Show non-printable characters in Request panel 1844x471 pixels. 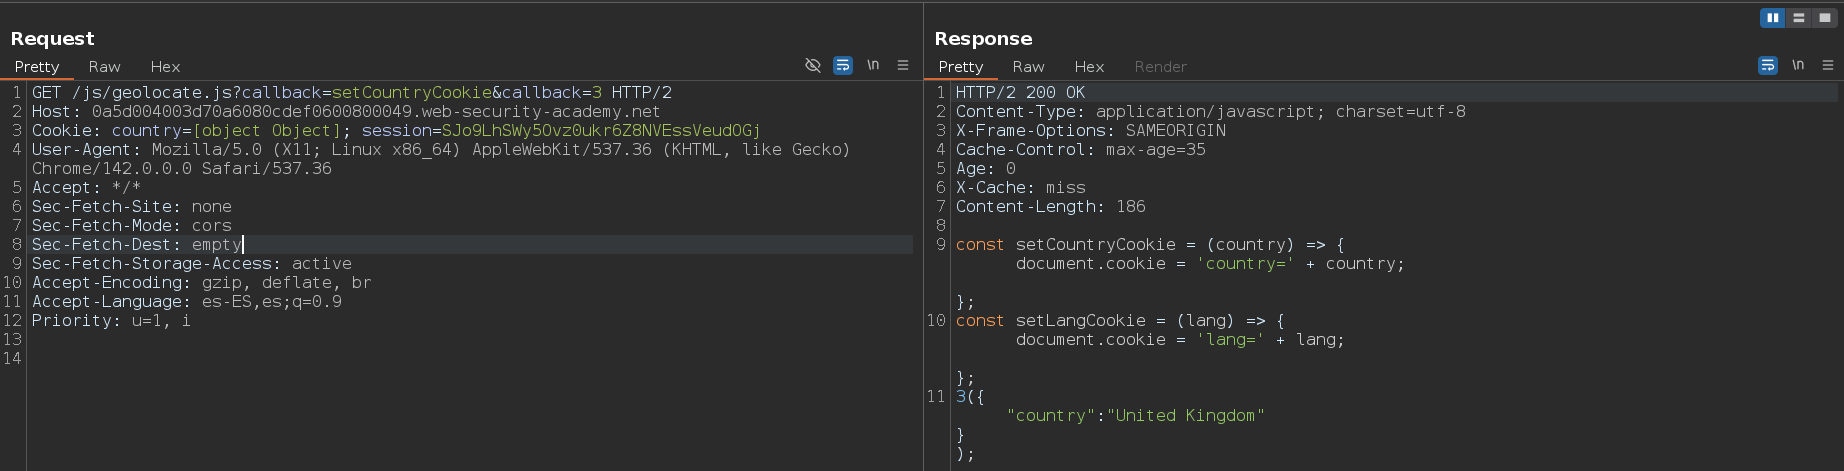coord(873,65)
